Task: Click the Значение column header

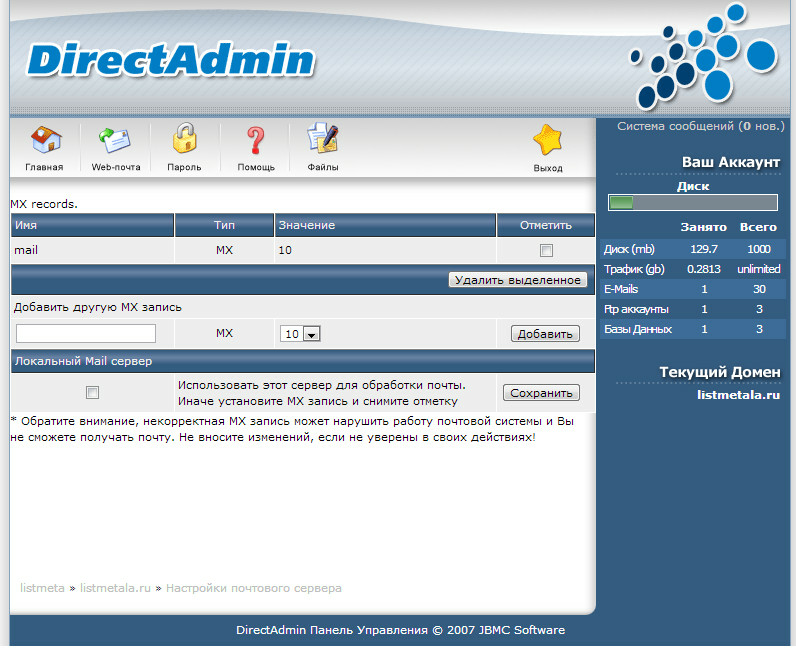Action: point(385,225)
